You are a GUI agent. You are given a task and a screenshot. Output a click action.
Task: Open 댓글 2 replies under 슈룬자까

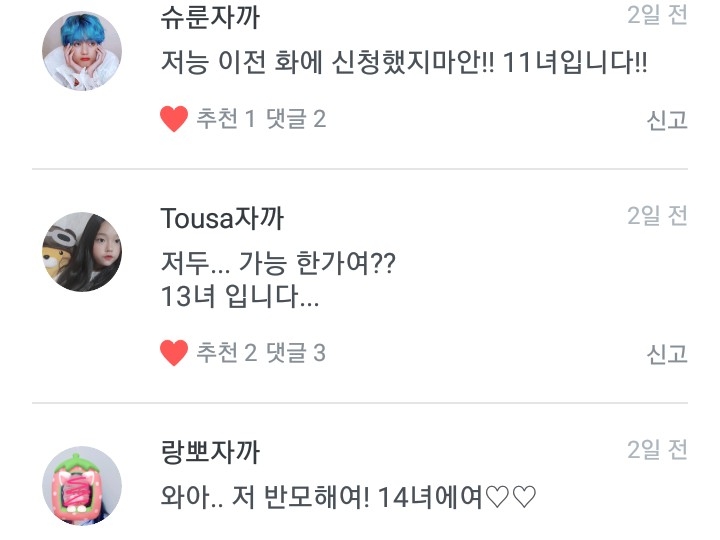296,120
